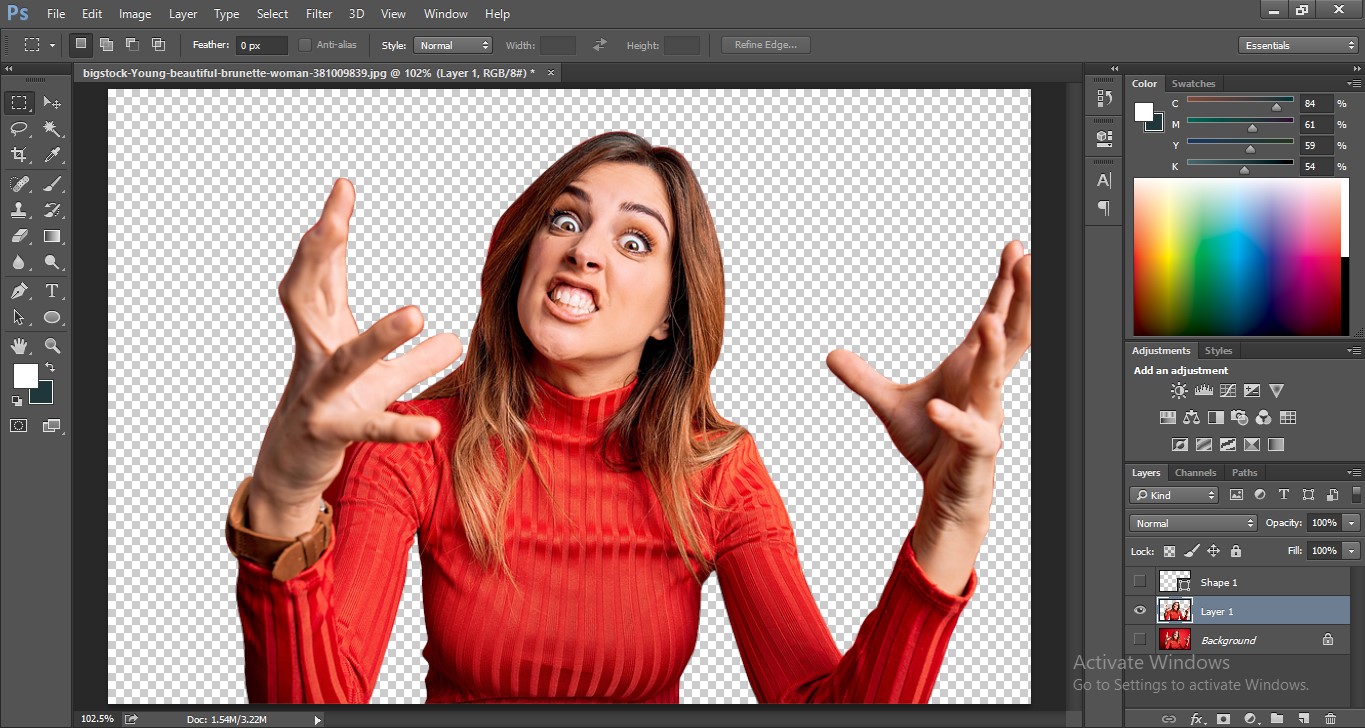
Task: Switch to the Swatches tab
Action: 1193,84
